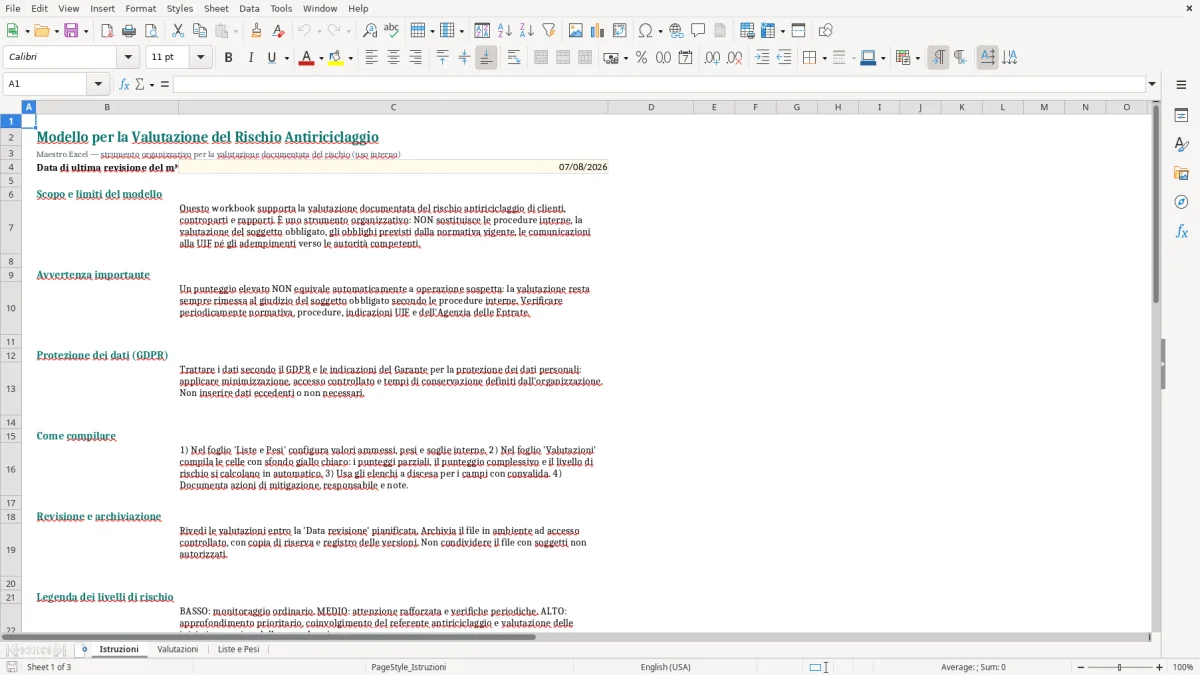Open the font size dropdown
1200x675 pixels.
[200, 58]
